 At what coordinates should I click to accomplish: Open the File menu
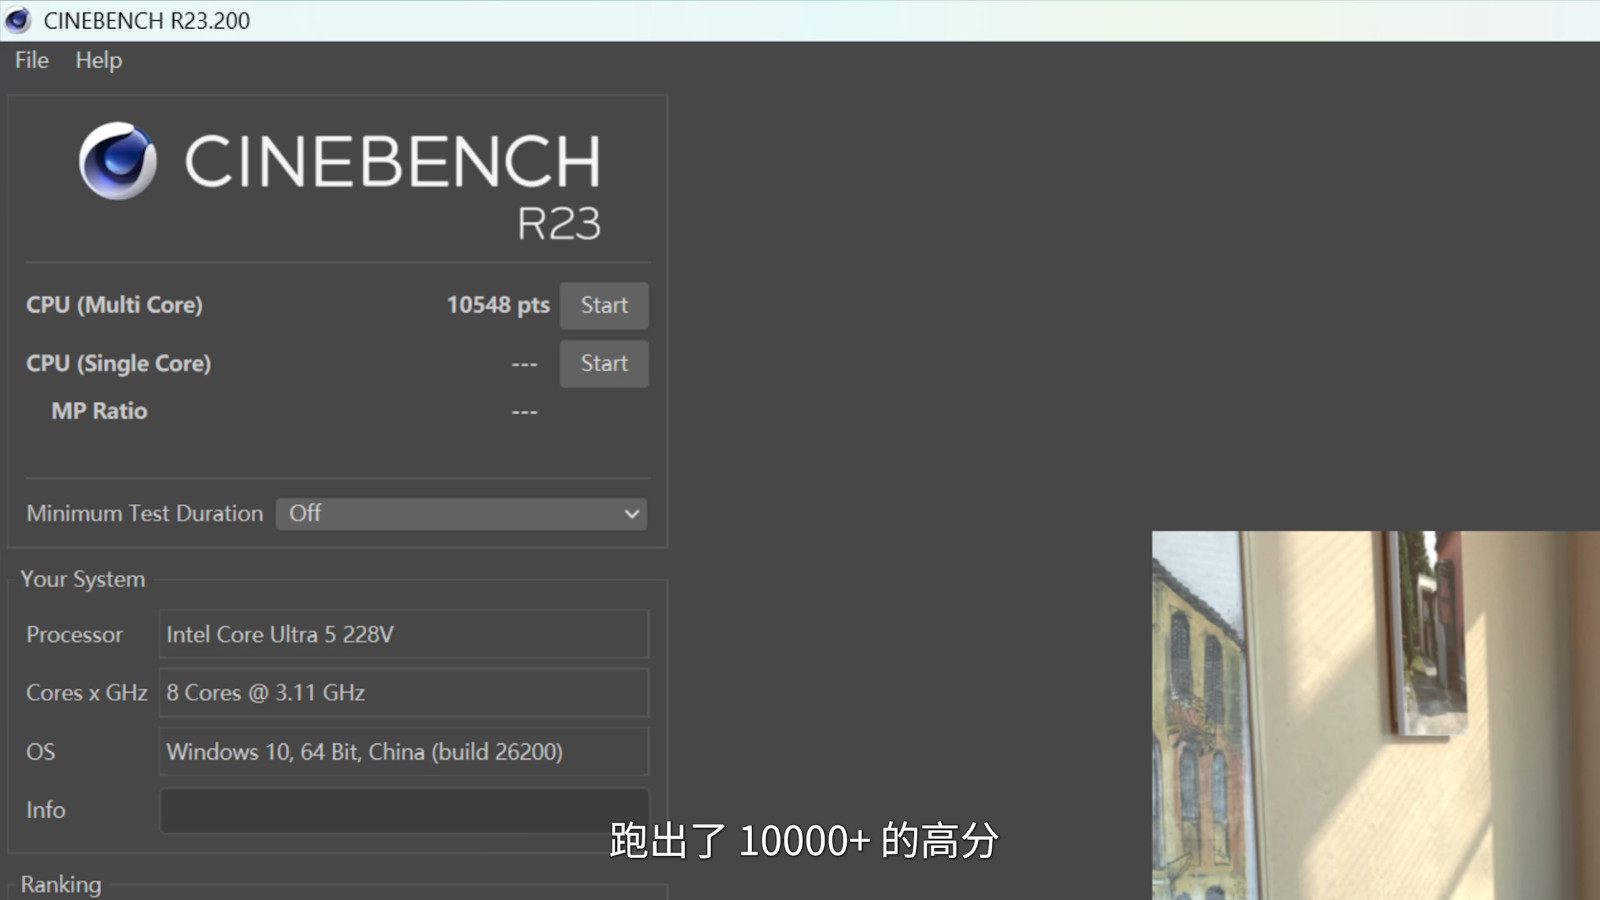pyautogui.click(x=32, y=60)
